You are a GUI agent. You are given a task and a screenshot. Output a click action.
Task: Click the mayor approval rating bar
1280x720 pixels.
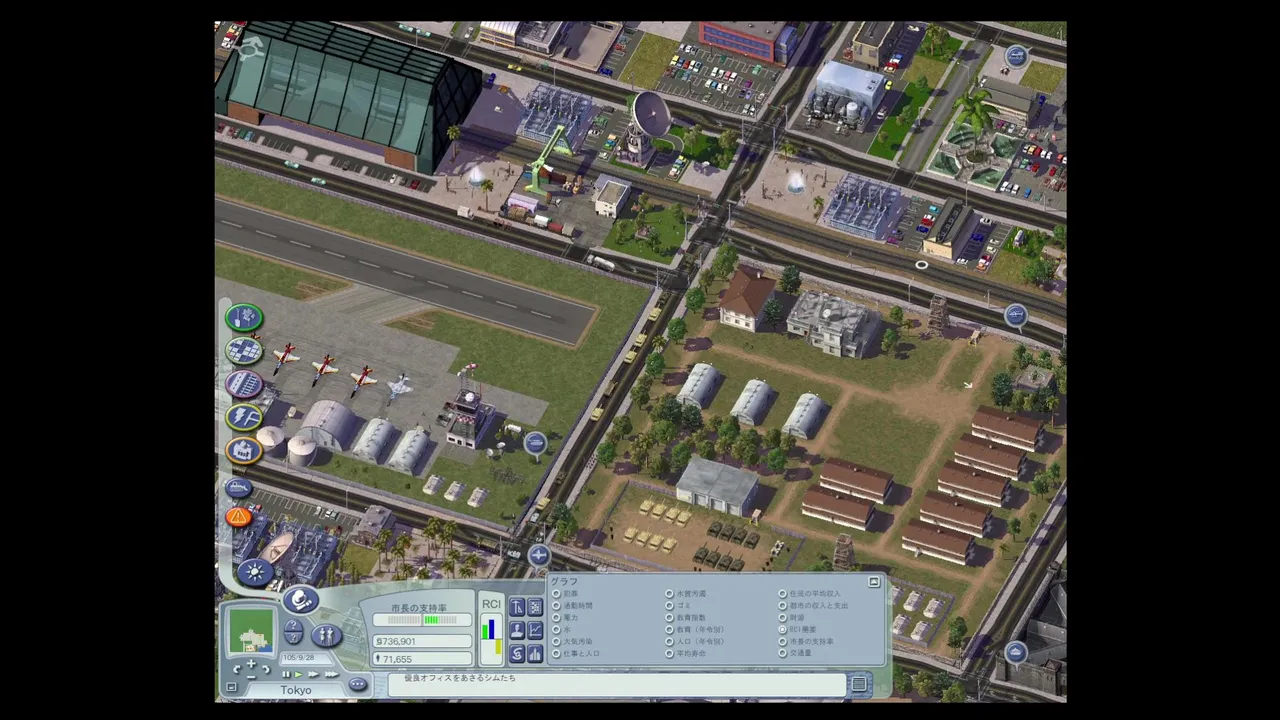point(422,620)
